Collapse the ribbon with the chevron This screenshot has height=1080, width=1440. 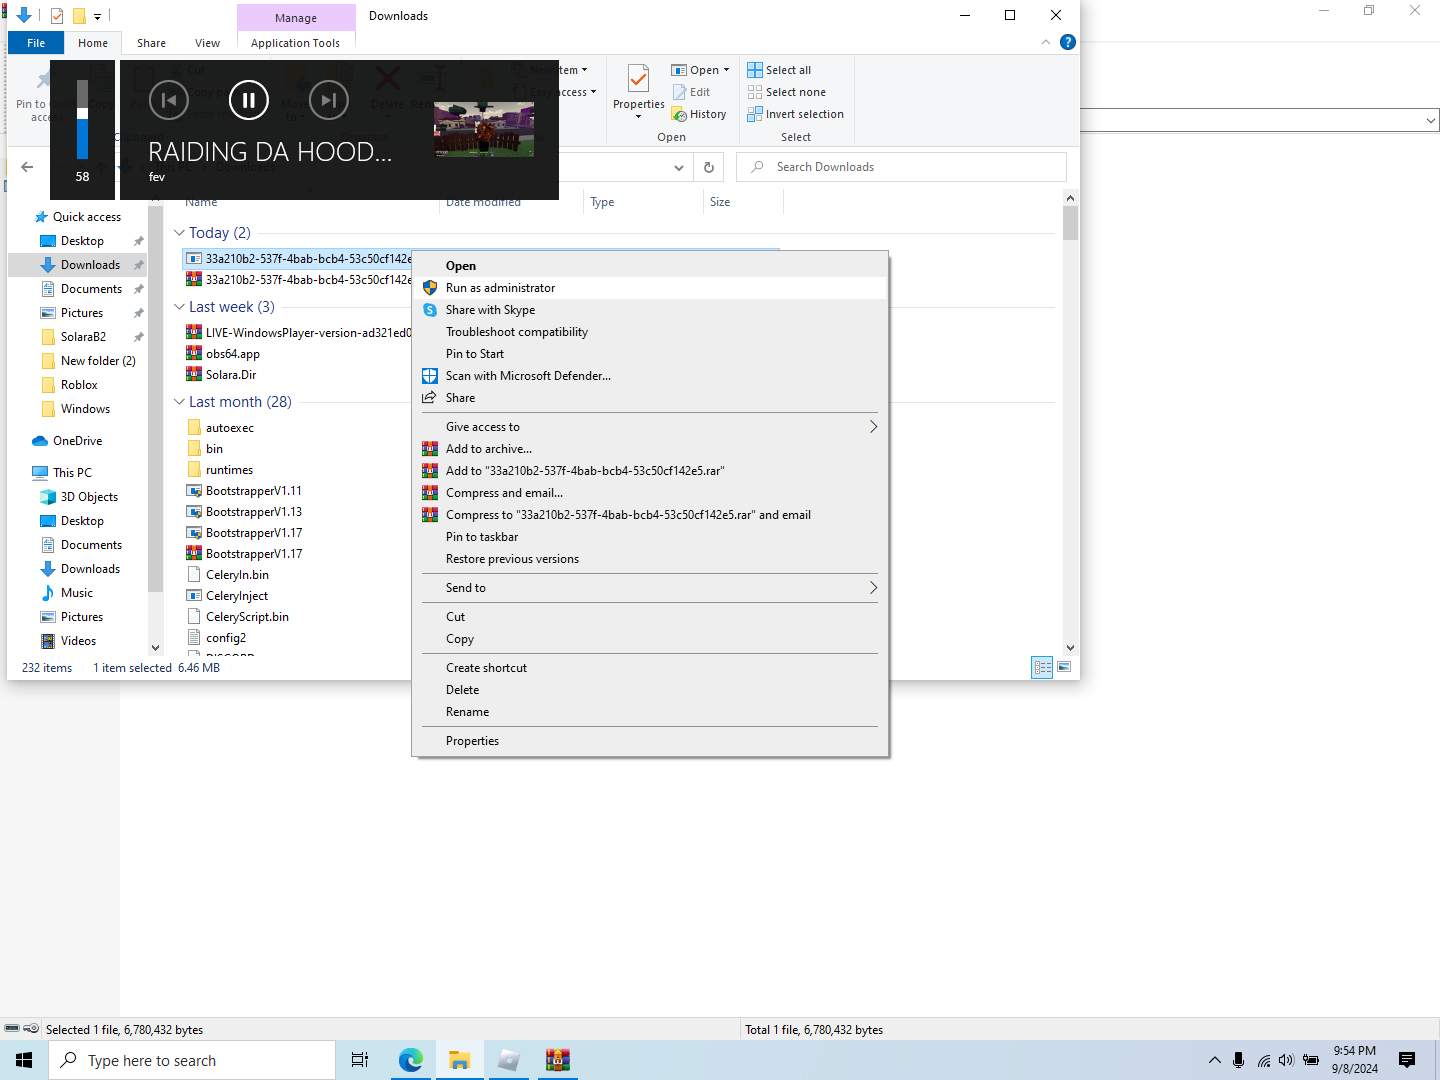pyautogui.click(x=1046, y=42)
